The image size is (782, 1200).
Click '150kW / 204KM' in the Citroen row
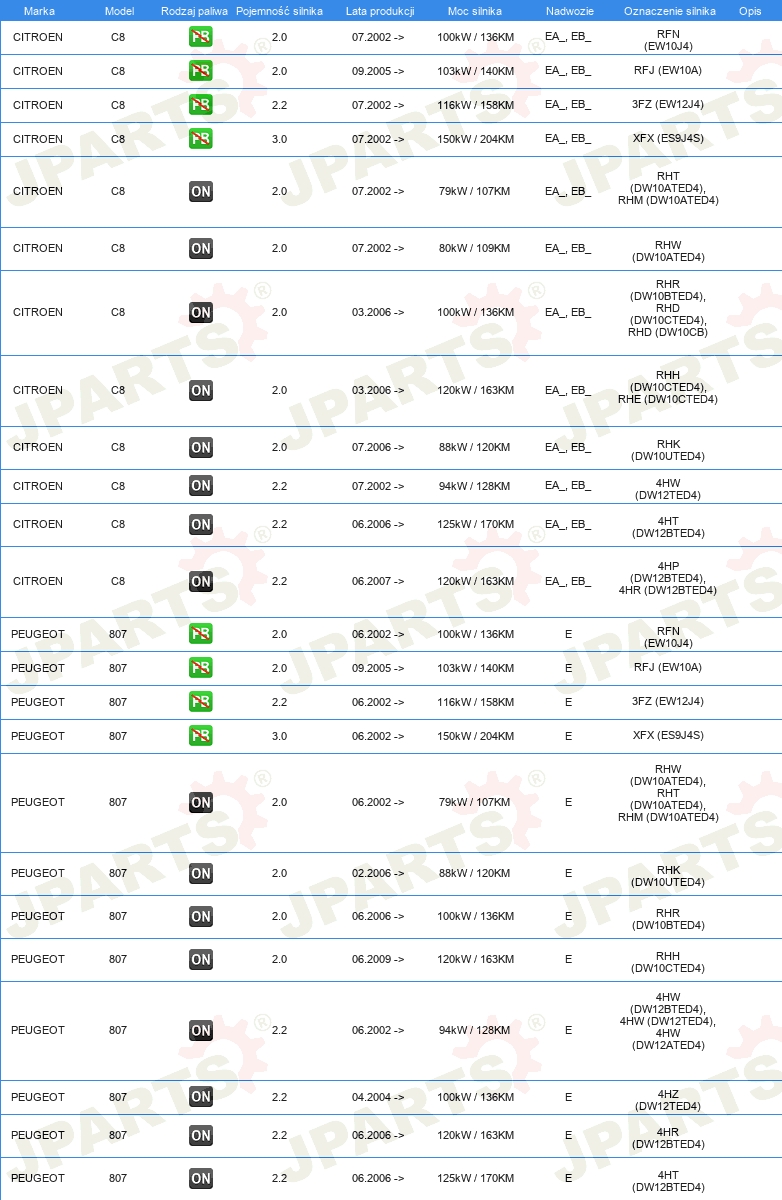(475, 139)
